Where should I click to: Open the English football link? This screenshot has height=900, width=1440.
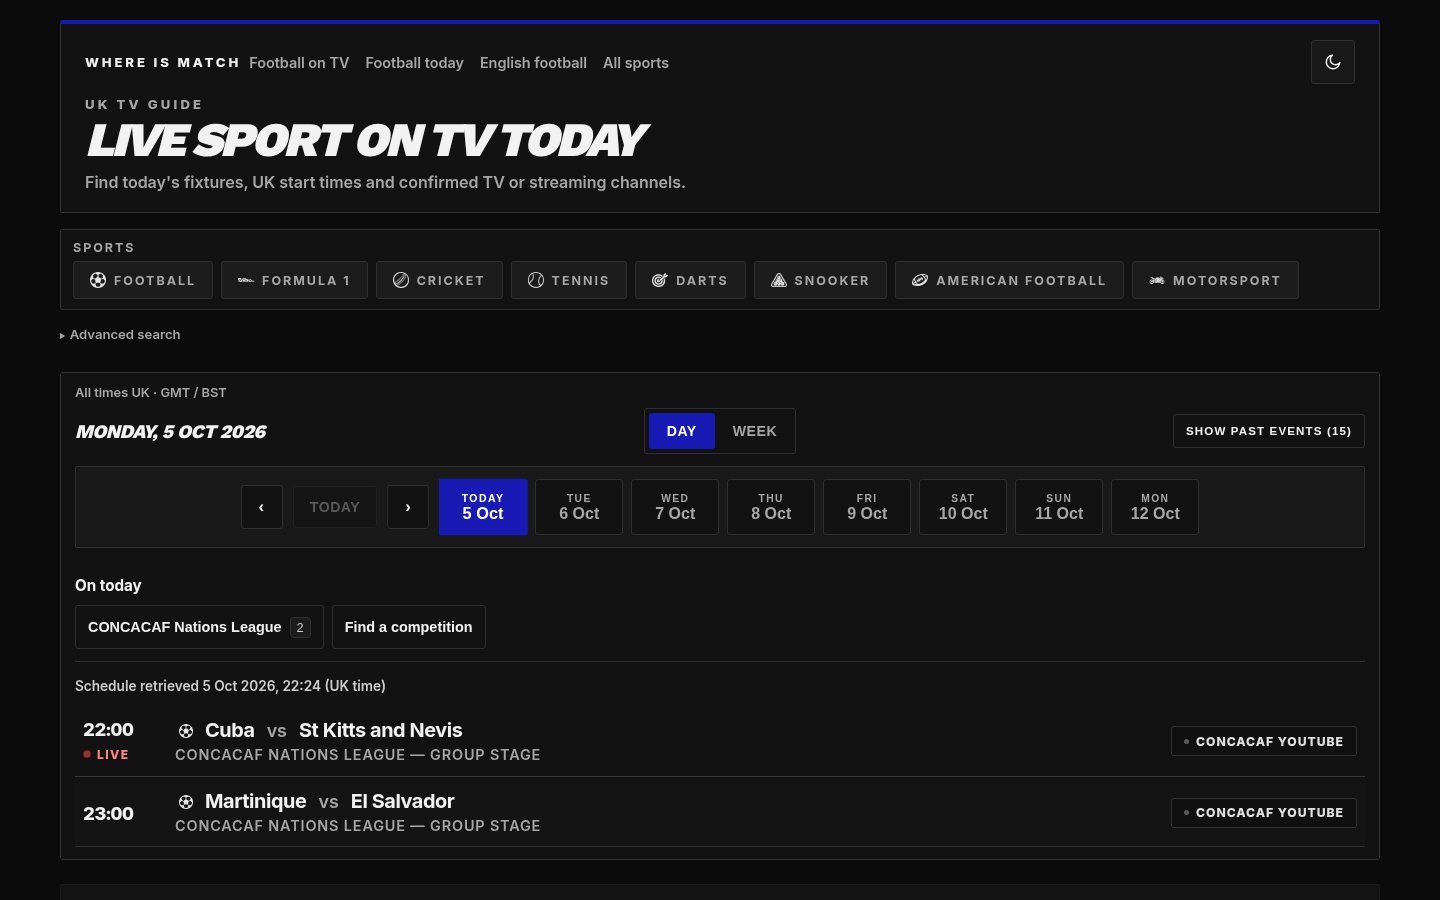click(533, 63)
